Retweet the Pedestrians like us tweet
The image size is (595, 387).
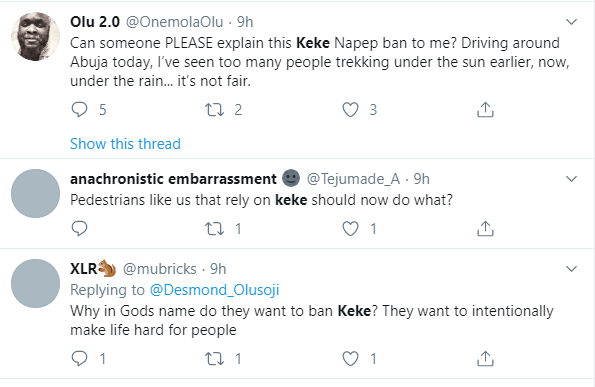pos(214,228)
